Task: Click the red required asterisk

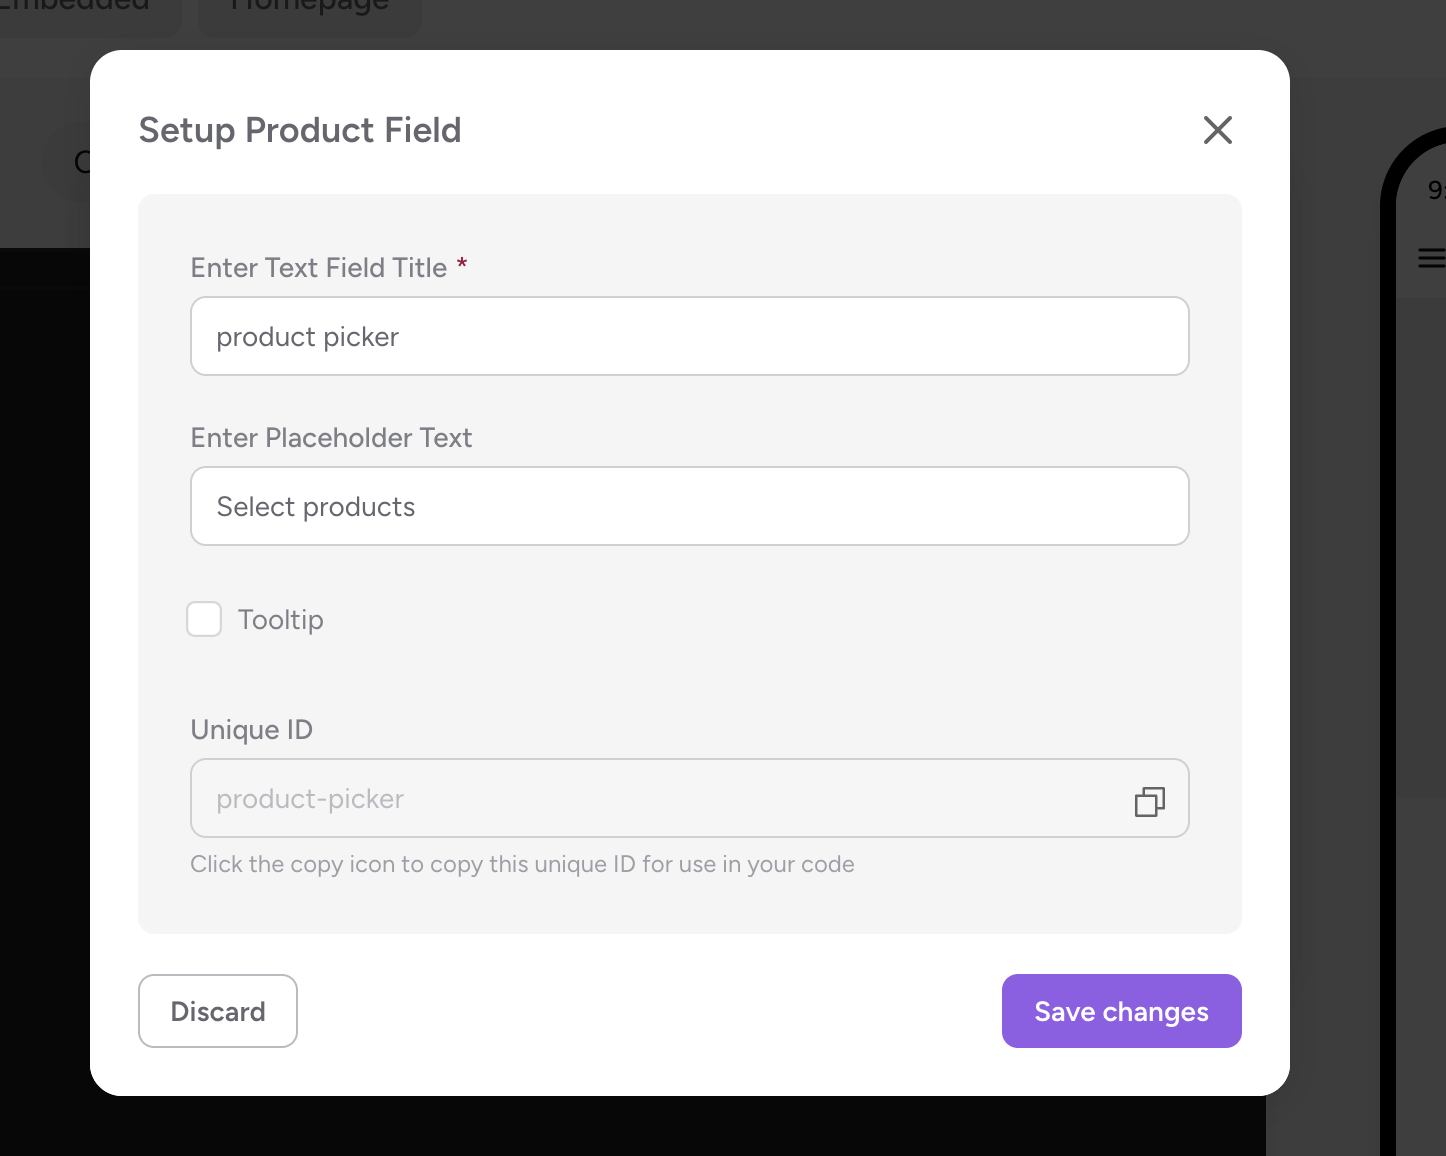Action: [462, 264]
